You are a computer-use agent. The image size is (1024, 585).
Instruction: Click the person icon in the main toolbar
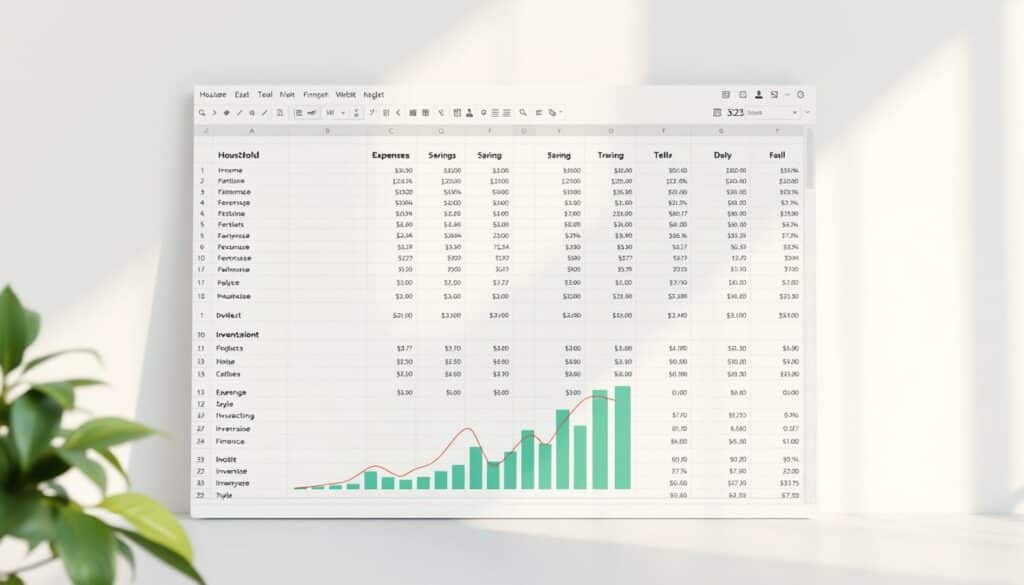469,112
